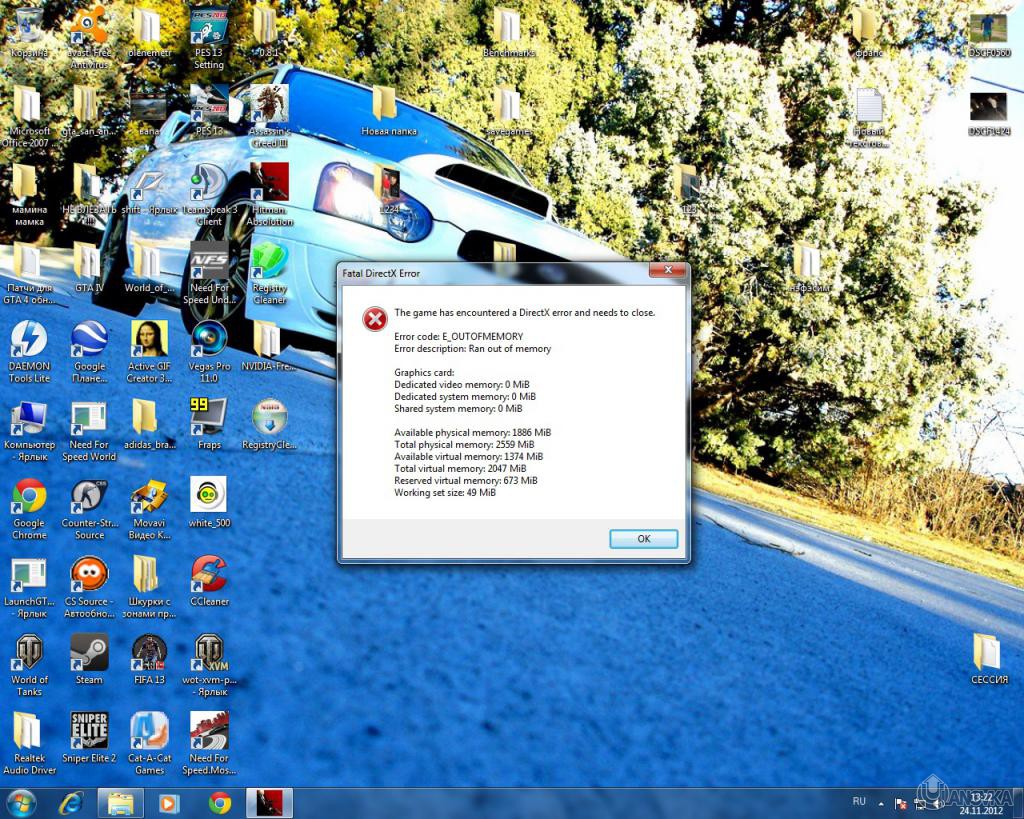
Task: Open the RegistryCle... installer shortcut
Action: (x=269, y=423)
